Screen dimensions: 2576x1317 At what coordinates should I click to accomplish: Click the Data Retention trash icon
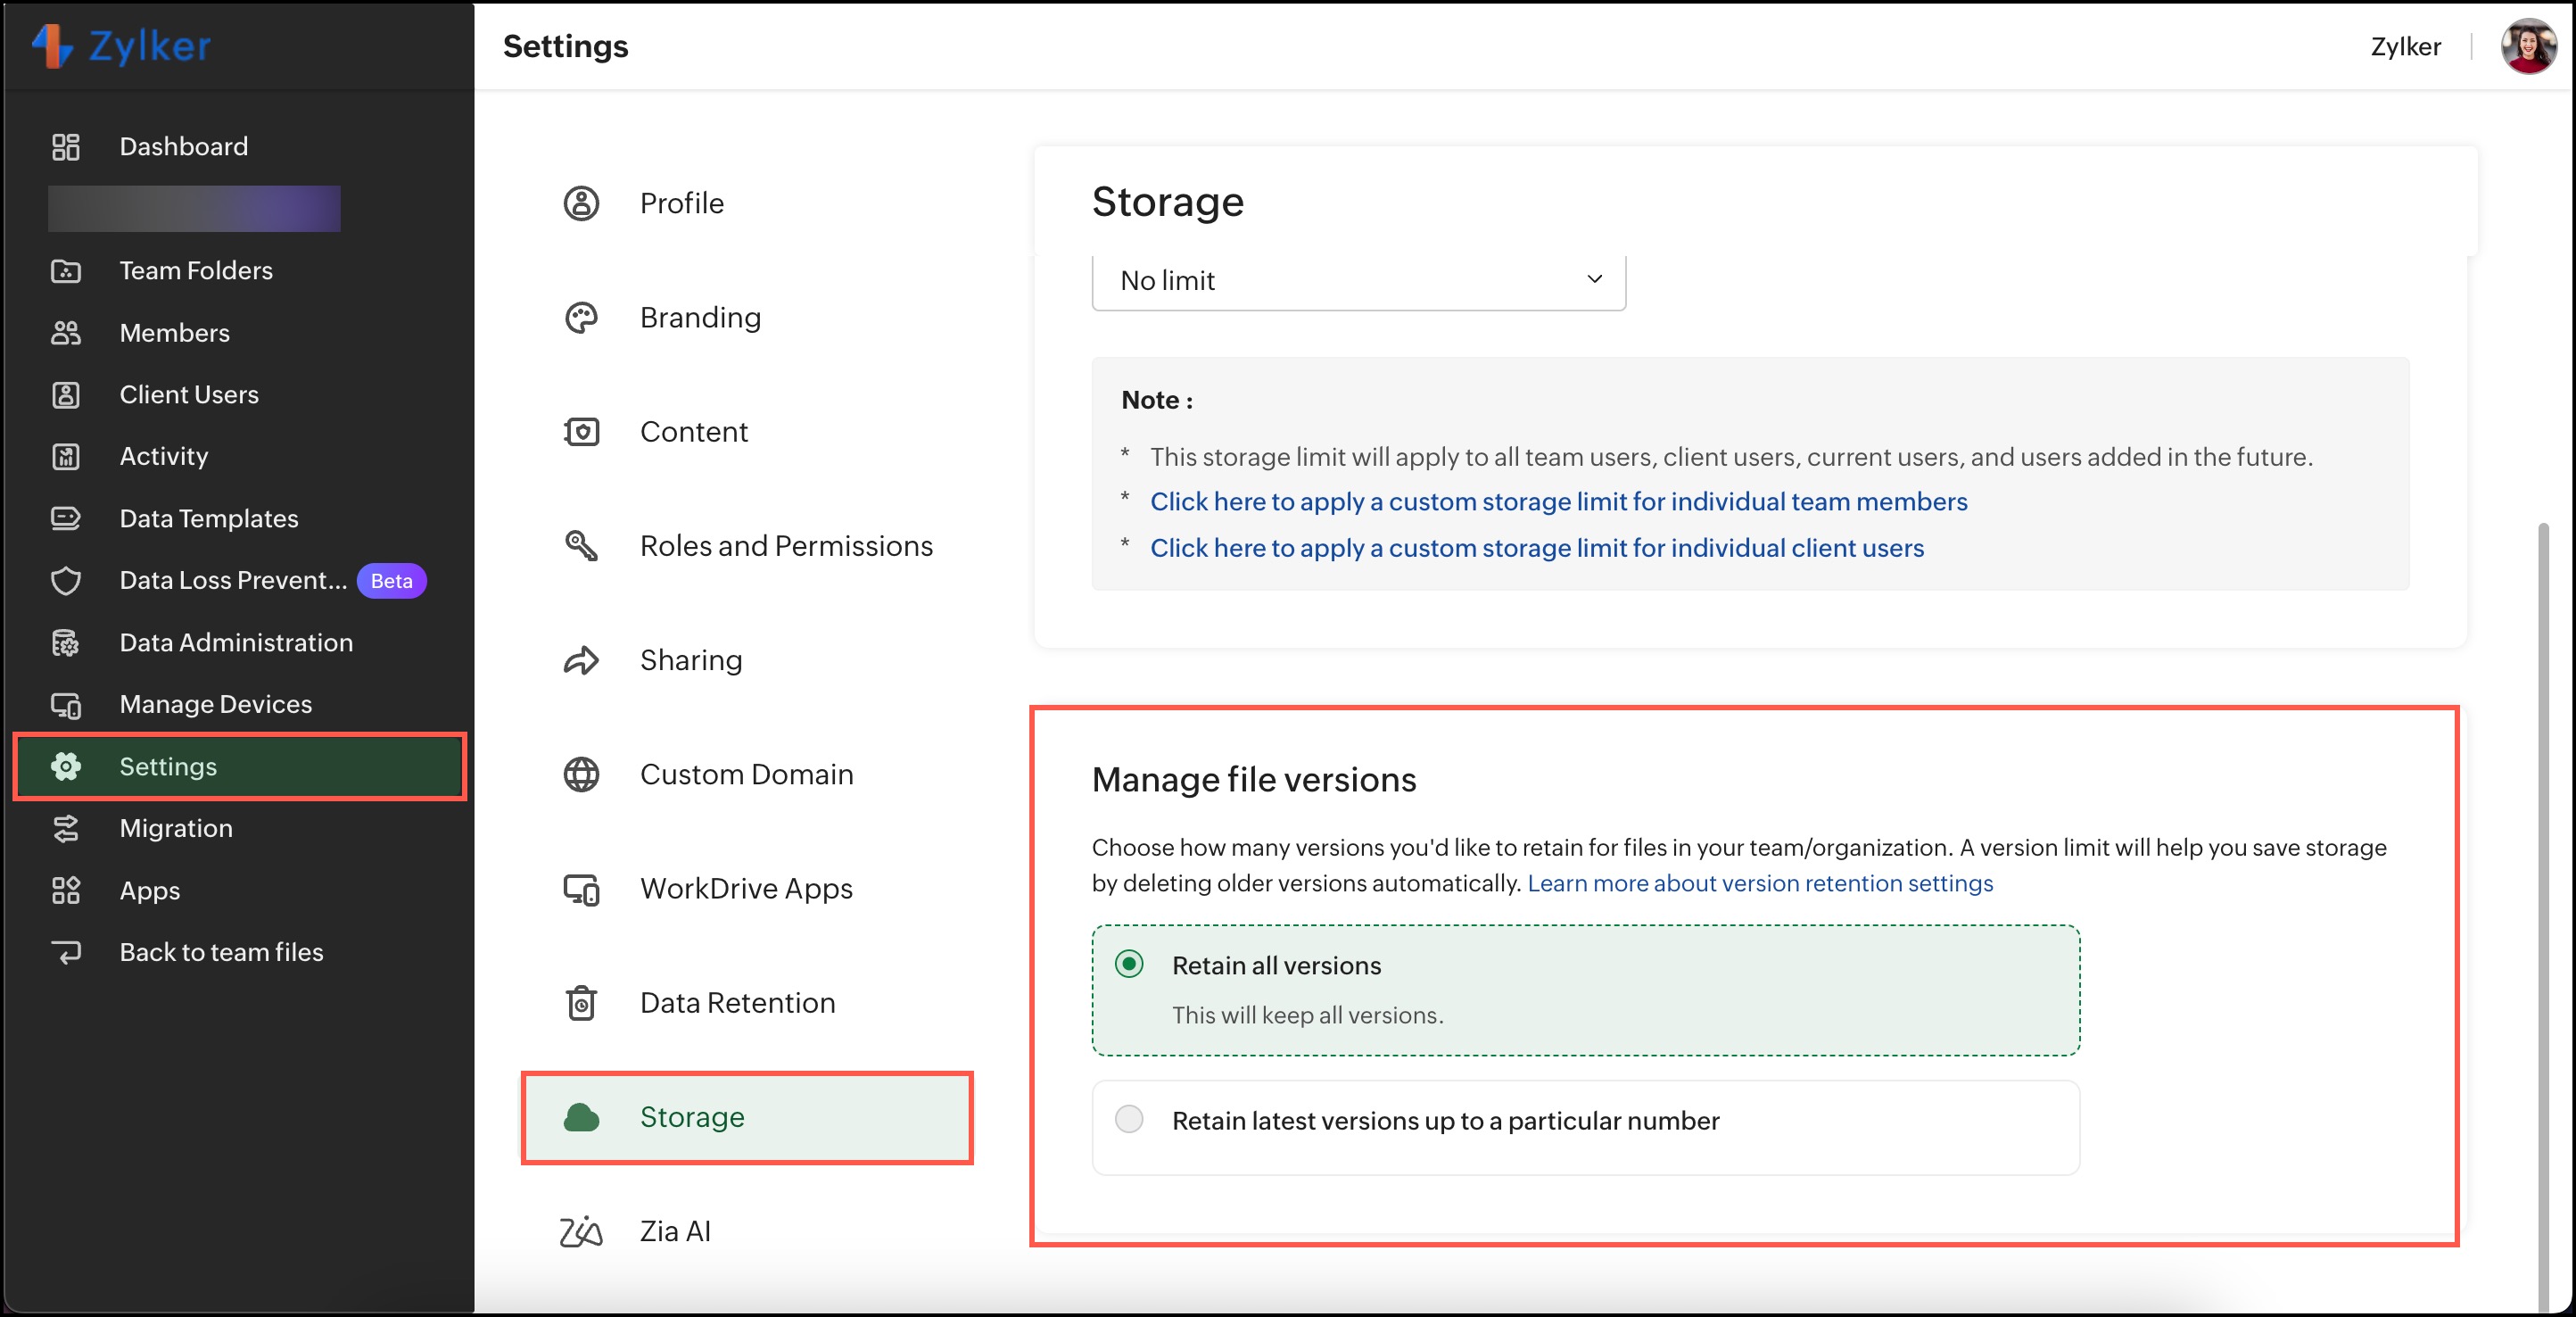581,1003
